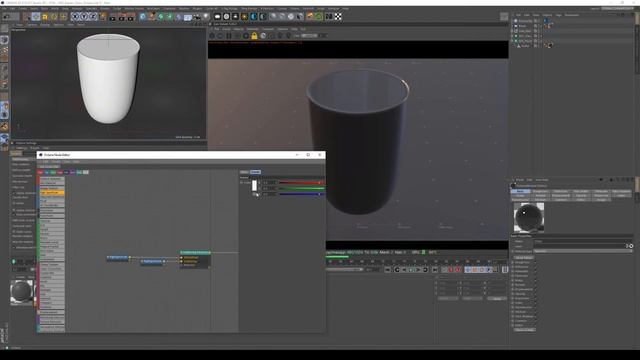Viewport: 640px width, 360px height.
Task: Click the red record keyframe icon in timeline
Action: (450, 269)
